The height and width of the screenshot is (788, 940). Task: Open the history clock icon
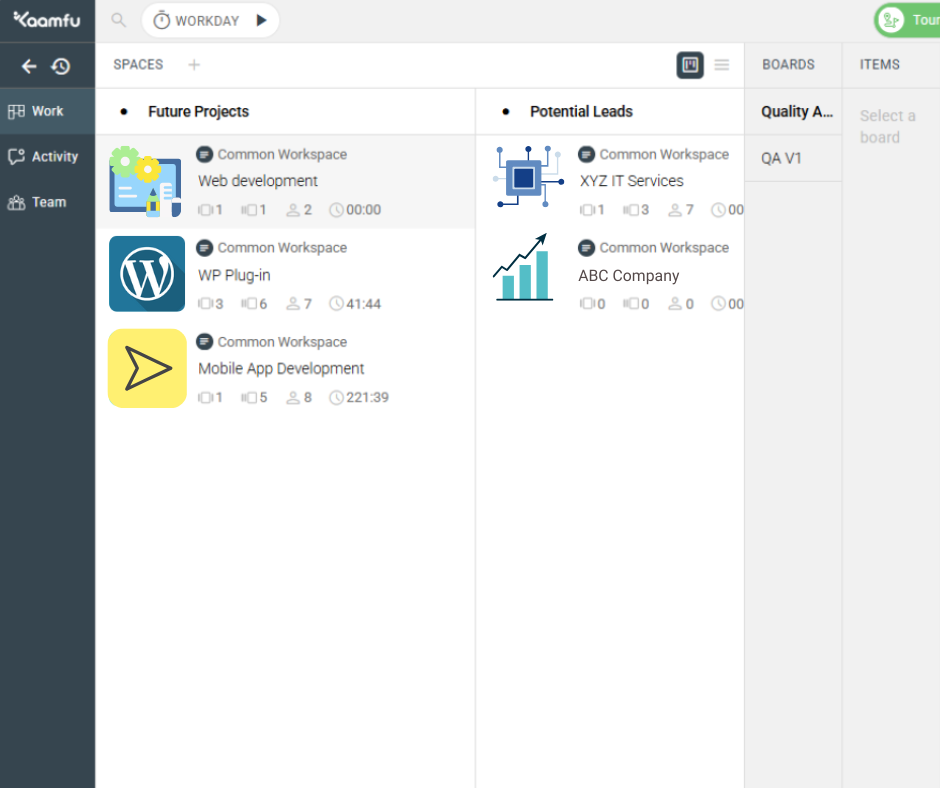click(x=61, y=66)
